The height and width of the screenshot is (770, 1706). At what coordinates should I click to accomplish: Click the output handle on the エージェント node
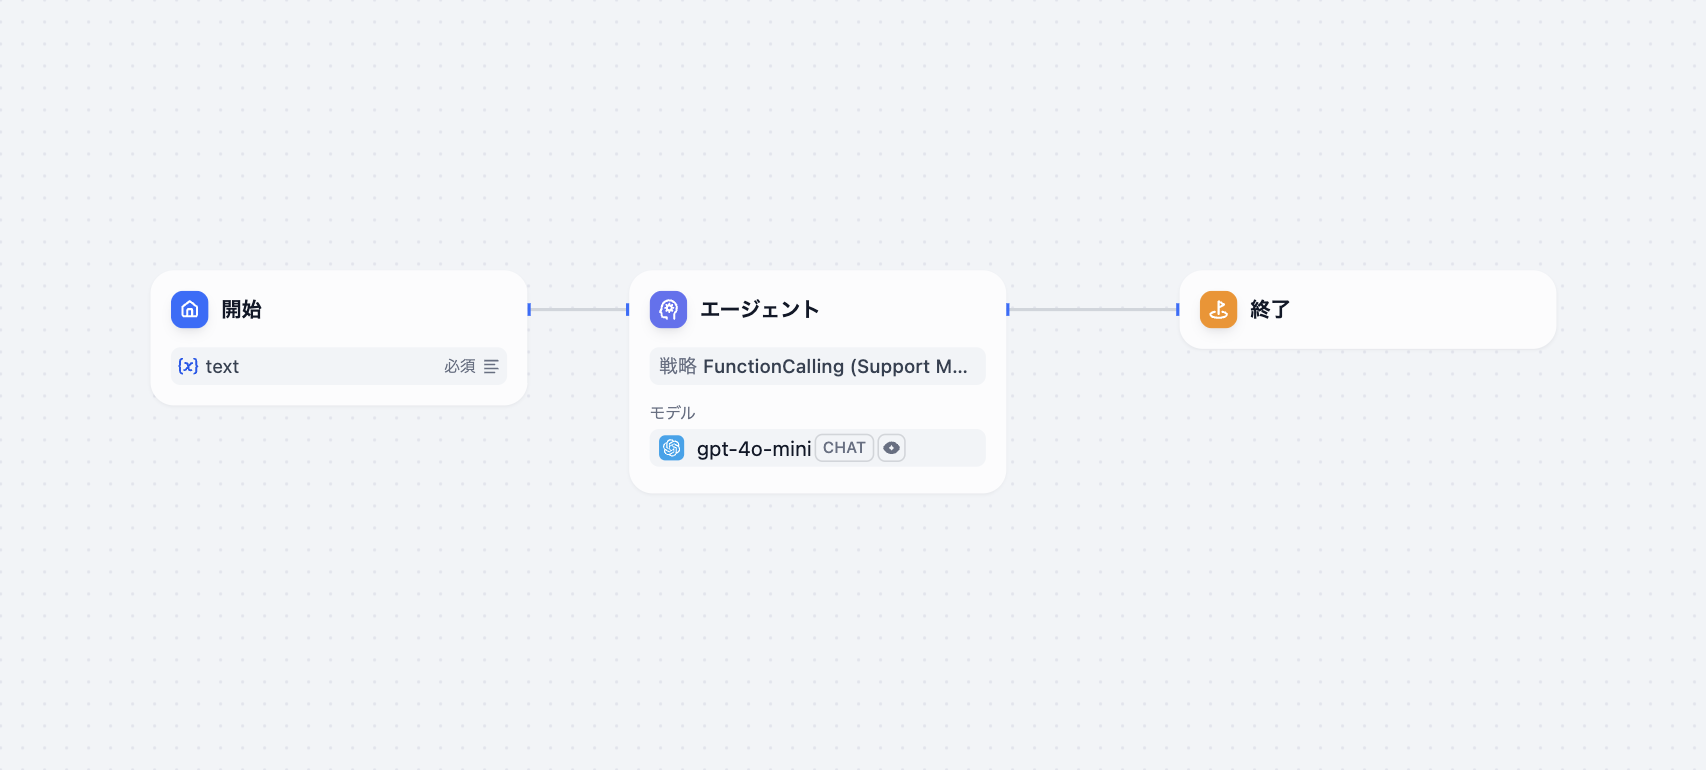click(1008, 310)
